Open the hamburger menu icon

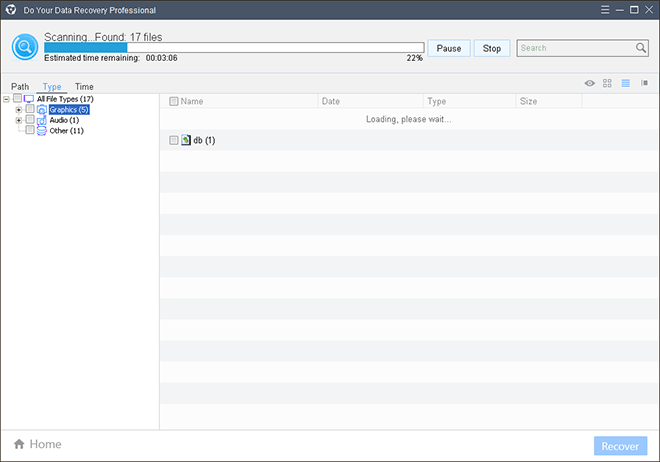pos(605,10)
